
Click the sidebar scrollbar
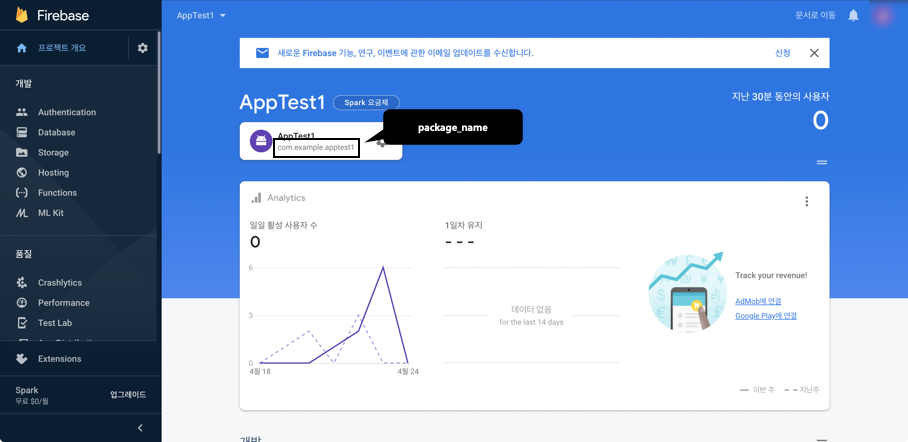coord(159,92)
